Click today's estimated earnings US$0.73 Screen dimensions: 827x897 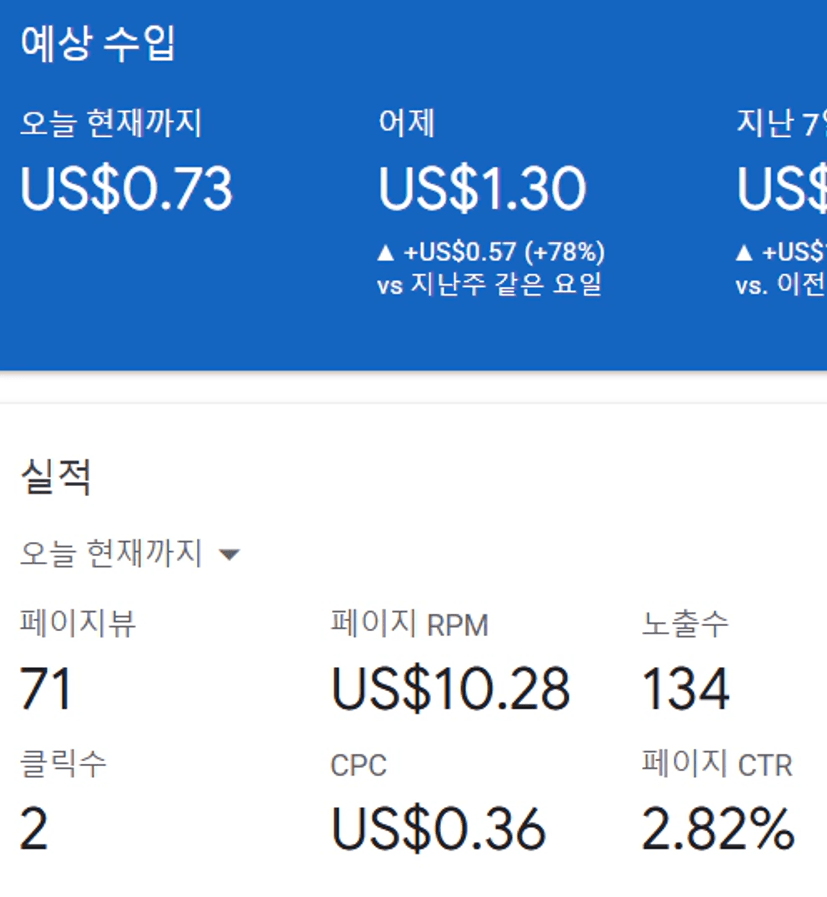(x=126, y=189)
